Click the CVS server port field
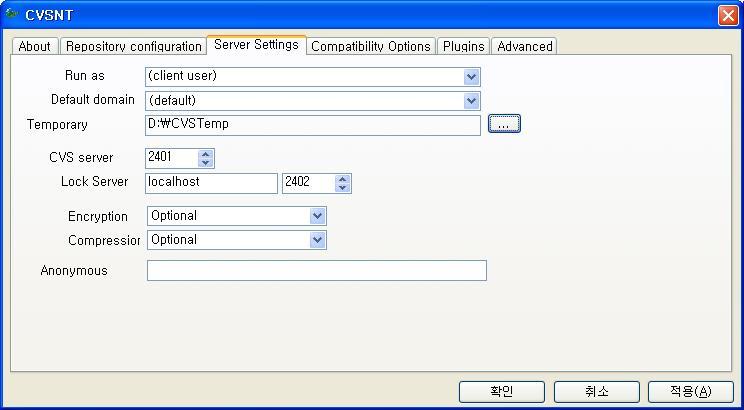The height and width of the screenshot is (410, 744). (172, 158)
